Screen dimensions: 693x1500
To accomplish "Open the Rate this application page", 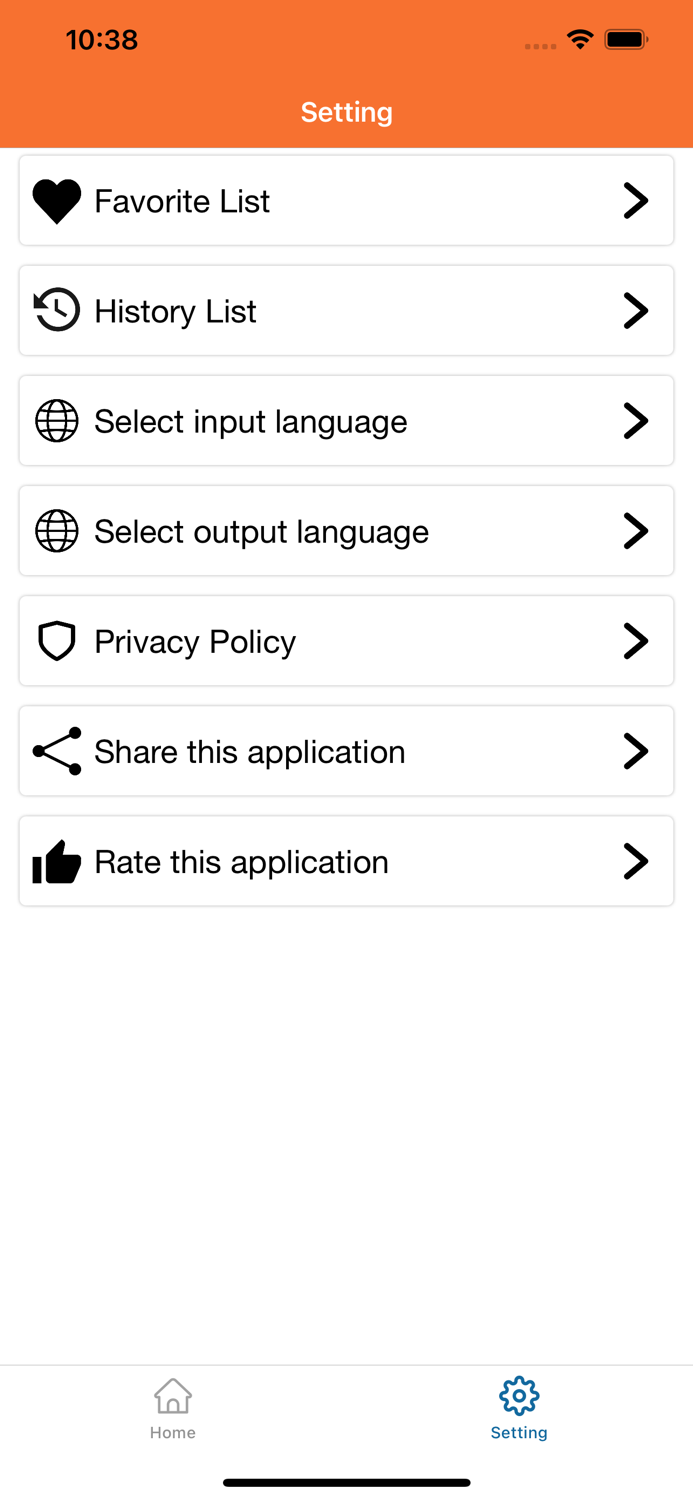I will (346, 861).
